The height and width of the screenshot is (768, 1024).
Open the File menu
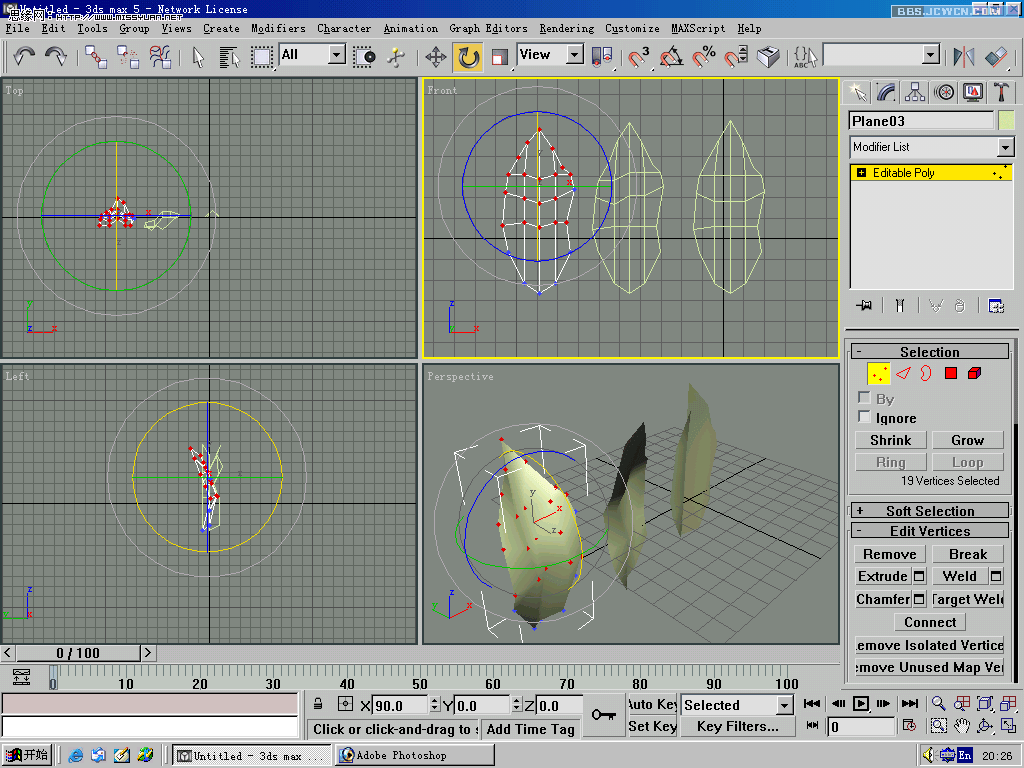(x=18, y=28)
